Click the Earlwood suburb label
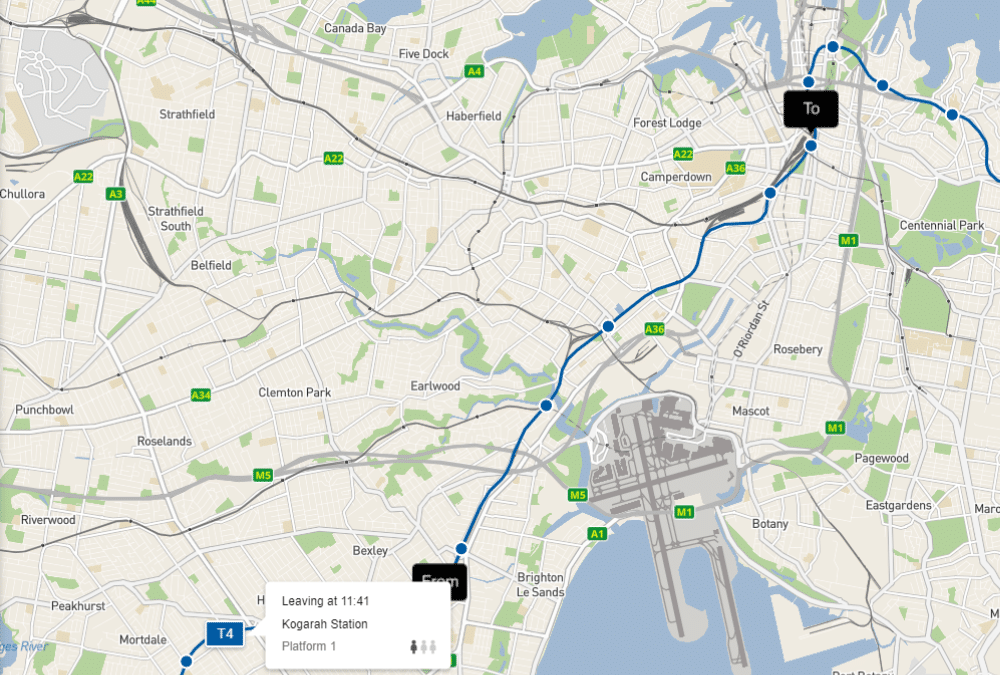Screen dimensions: 1000x675 point(435,386)
